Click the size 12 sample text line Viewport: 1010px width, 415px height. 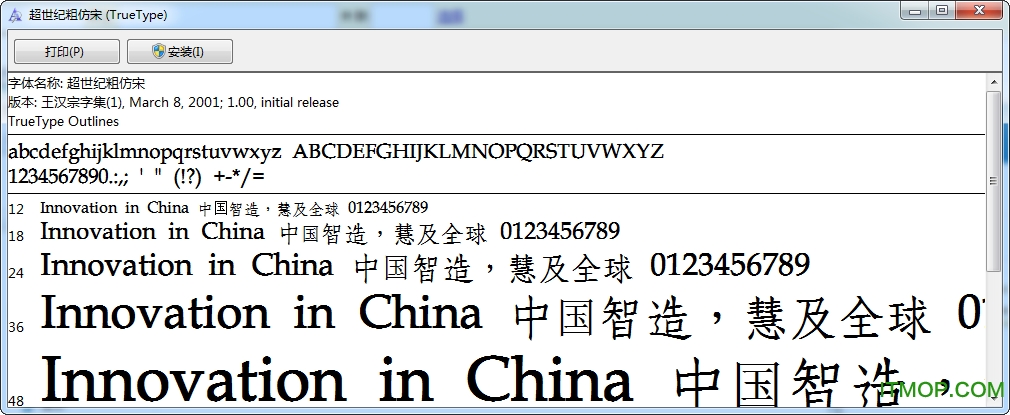234,208
